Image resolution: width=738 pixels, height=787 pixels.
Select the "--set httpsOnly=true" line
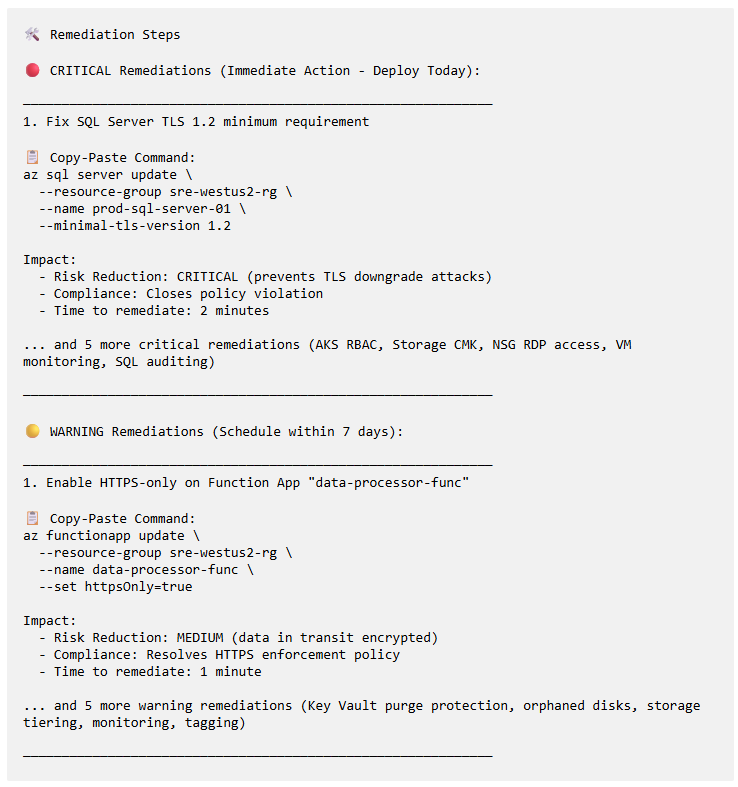pyautogui.click(x=115, y=587)
